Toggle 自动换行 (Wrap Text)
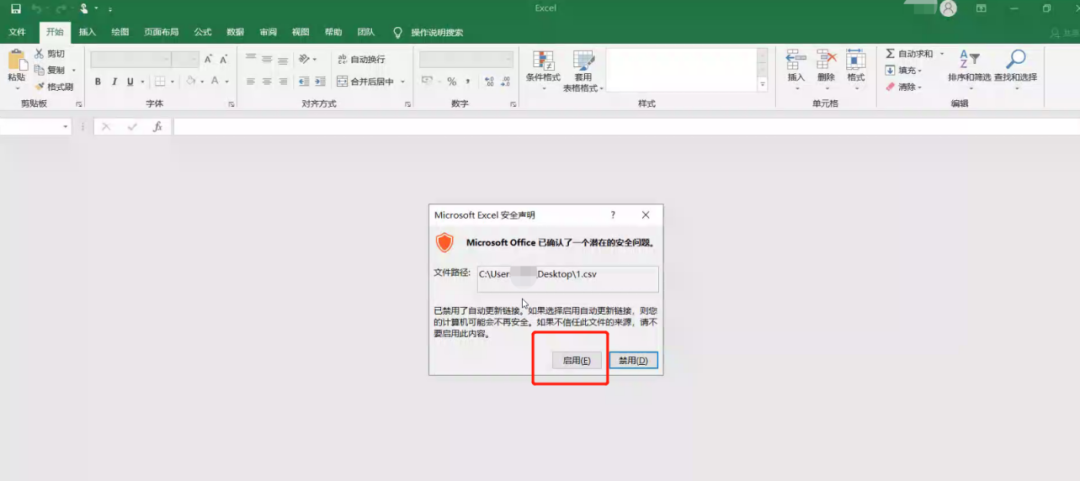Screen dimensions: 1080x481 point(361,59)
